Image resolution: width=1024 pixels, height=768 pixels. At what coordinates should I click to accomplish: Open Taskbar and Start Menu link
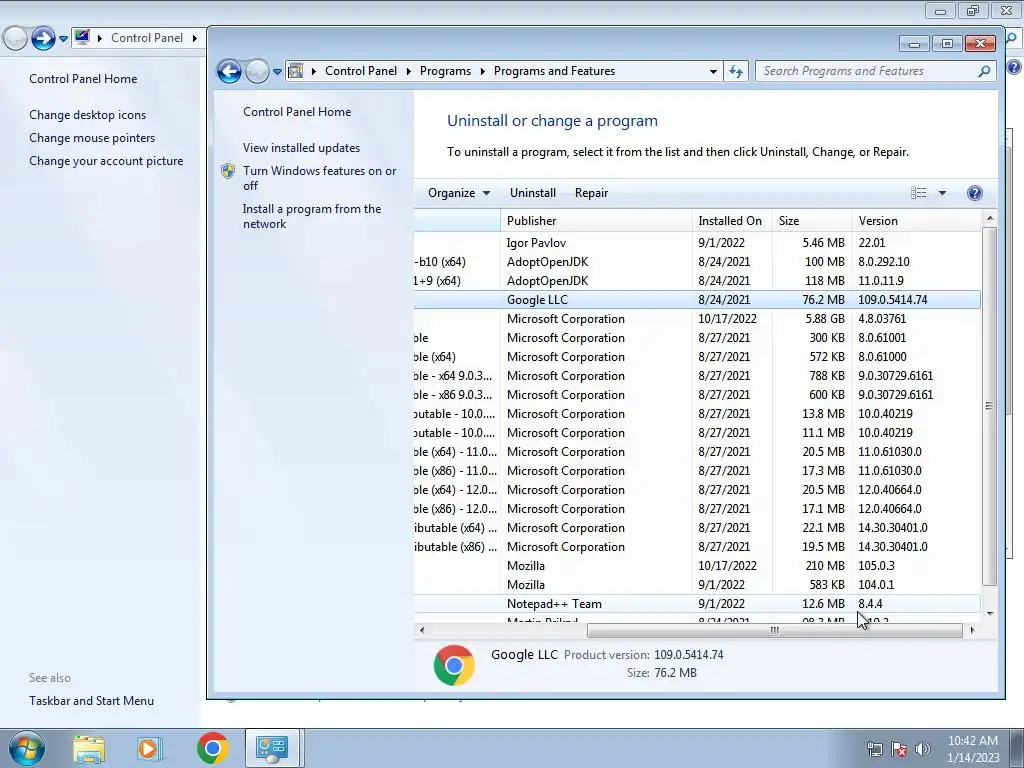tap(91, 701)
